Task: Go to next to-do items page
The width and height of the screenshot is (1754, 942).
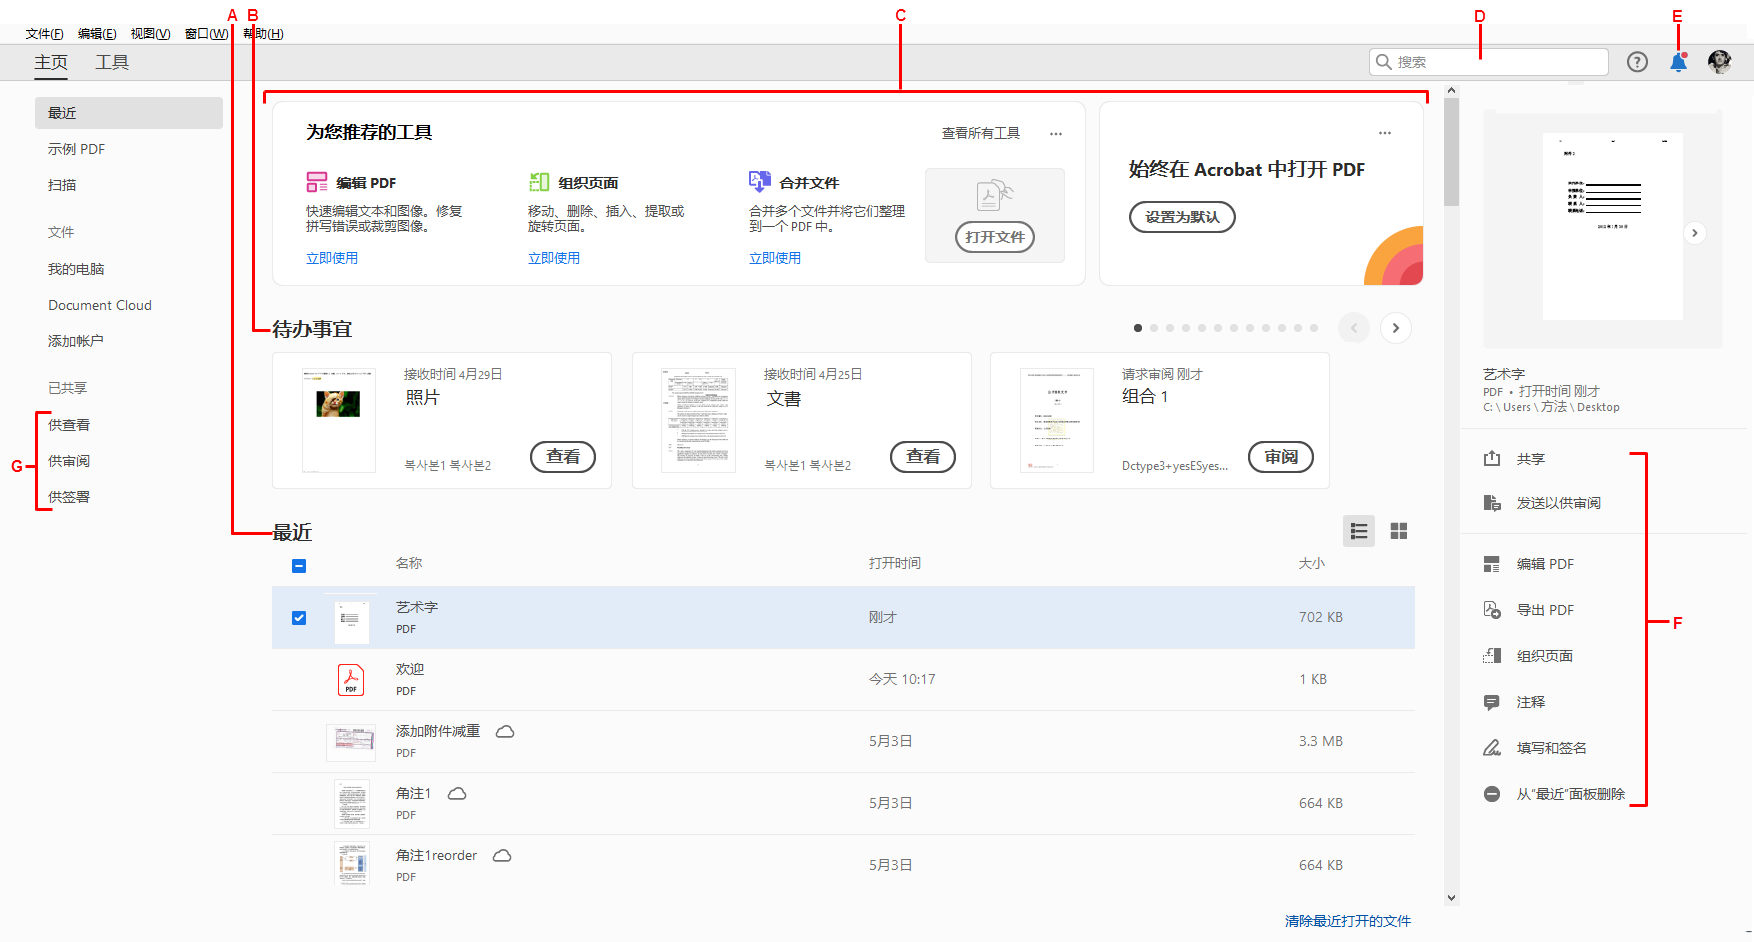Action: [x=1396, y=328]
